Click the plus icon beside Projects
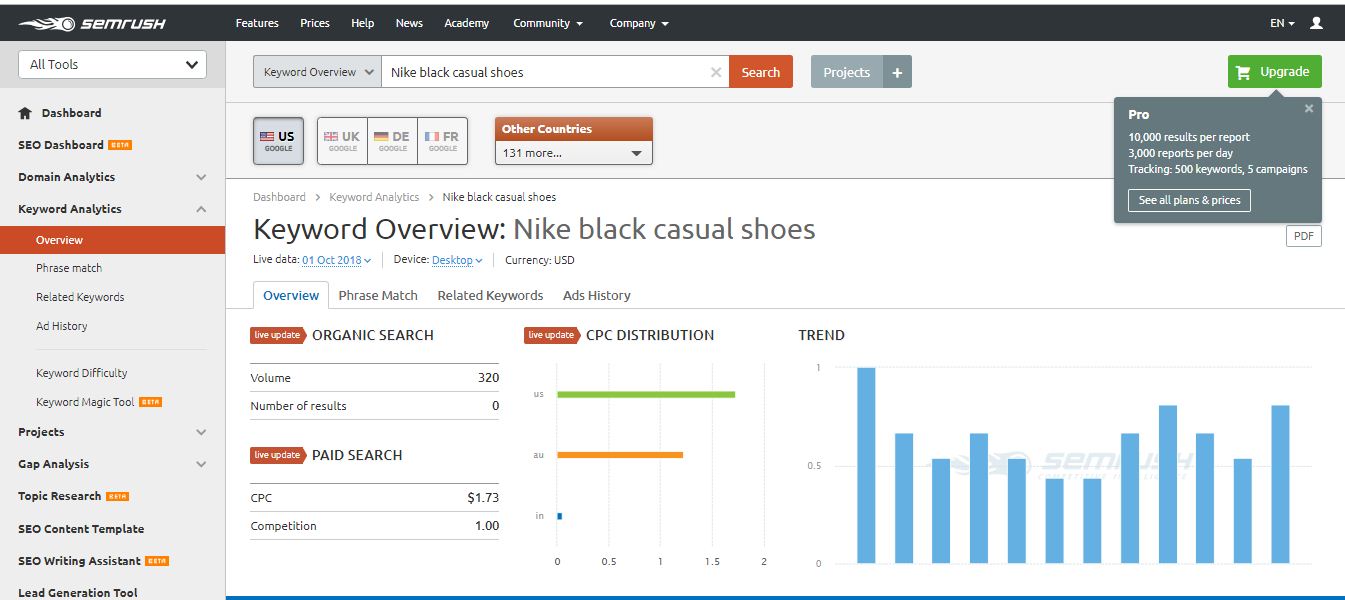 tap(897, 72)
